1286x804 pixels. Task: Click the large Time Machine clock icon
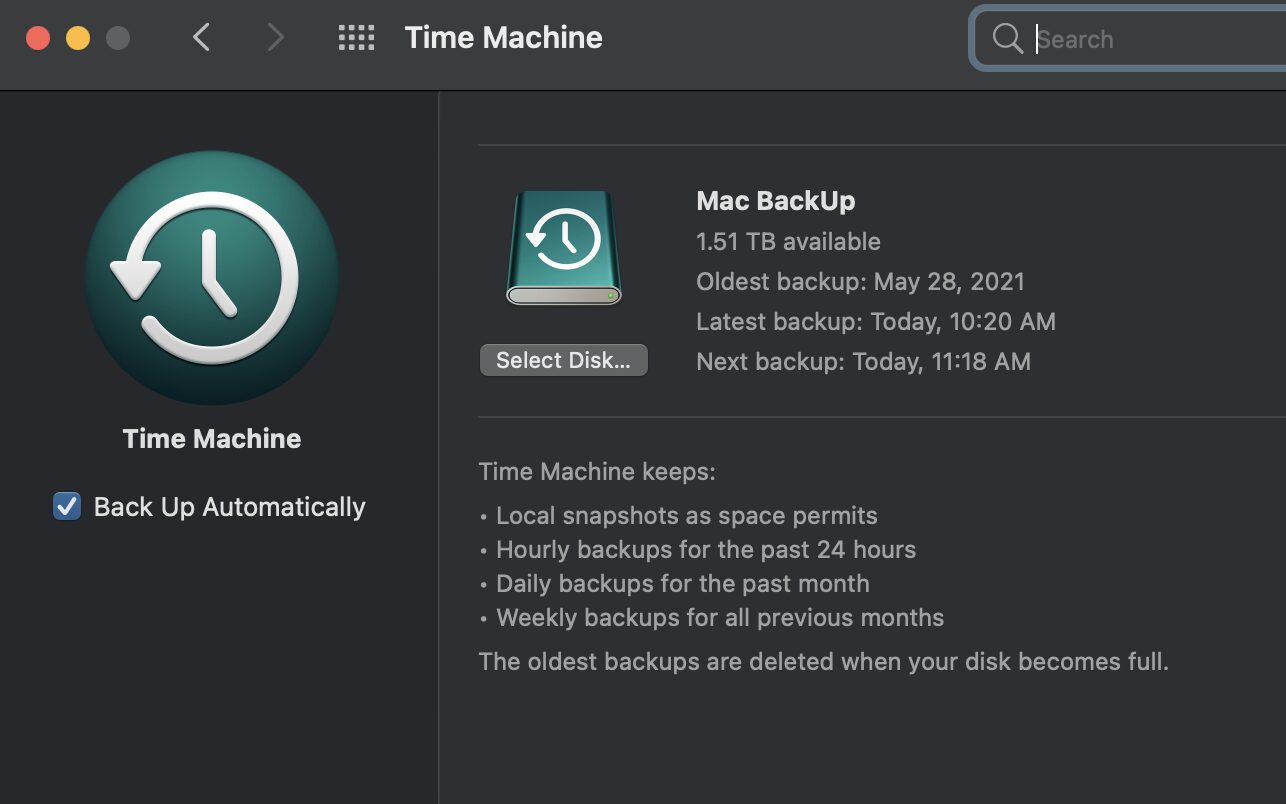[211, 277]
